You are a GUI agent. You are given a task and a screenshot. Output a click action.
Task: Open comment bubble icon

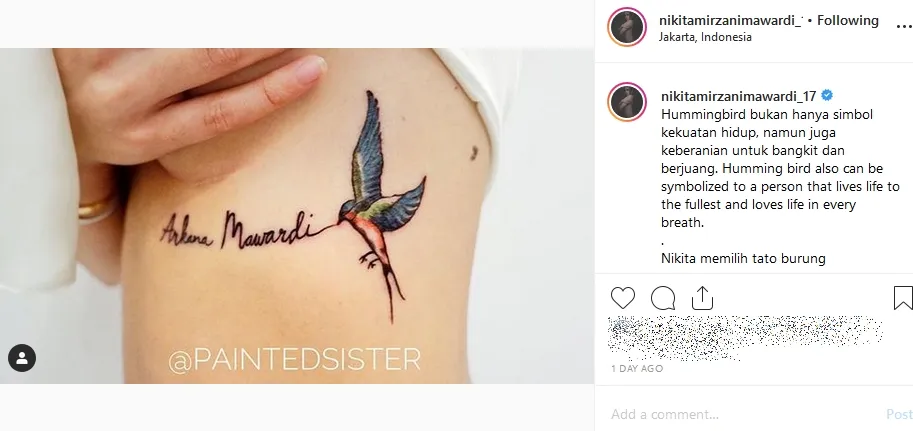(x=663, y=298)
